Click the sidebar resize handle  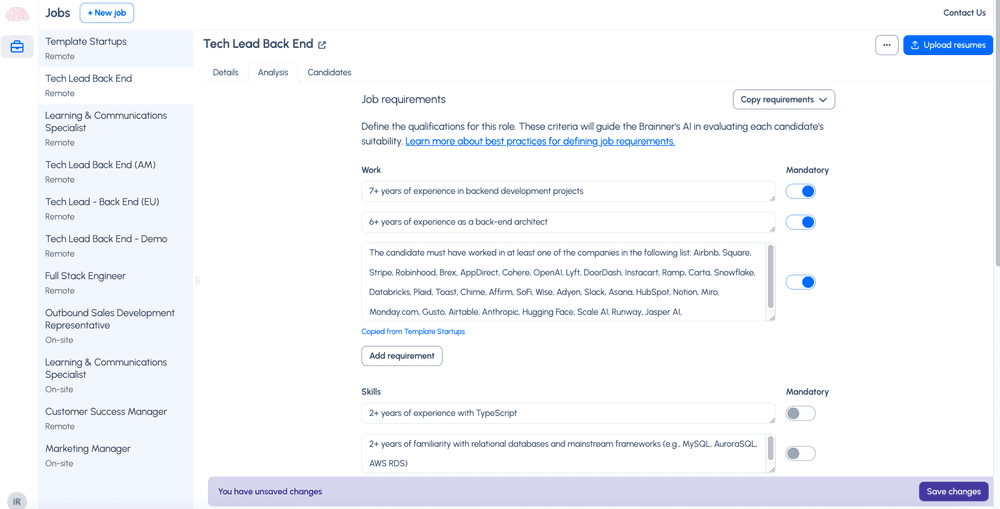pyautogui.click(x=197, y=281)
